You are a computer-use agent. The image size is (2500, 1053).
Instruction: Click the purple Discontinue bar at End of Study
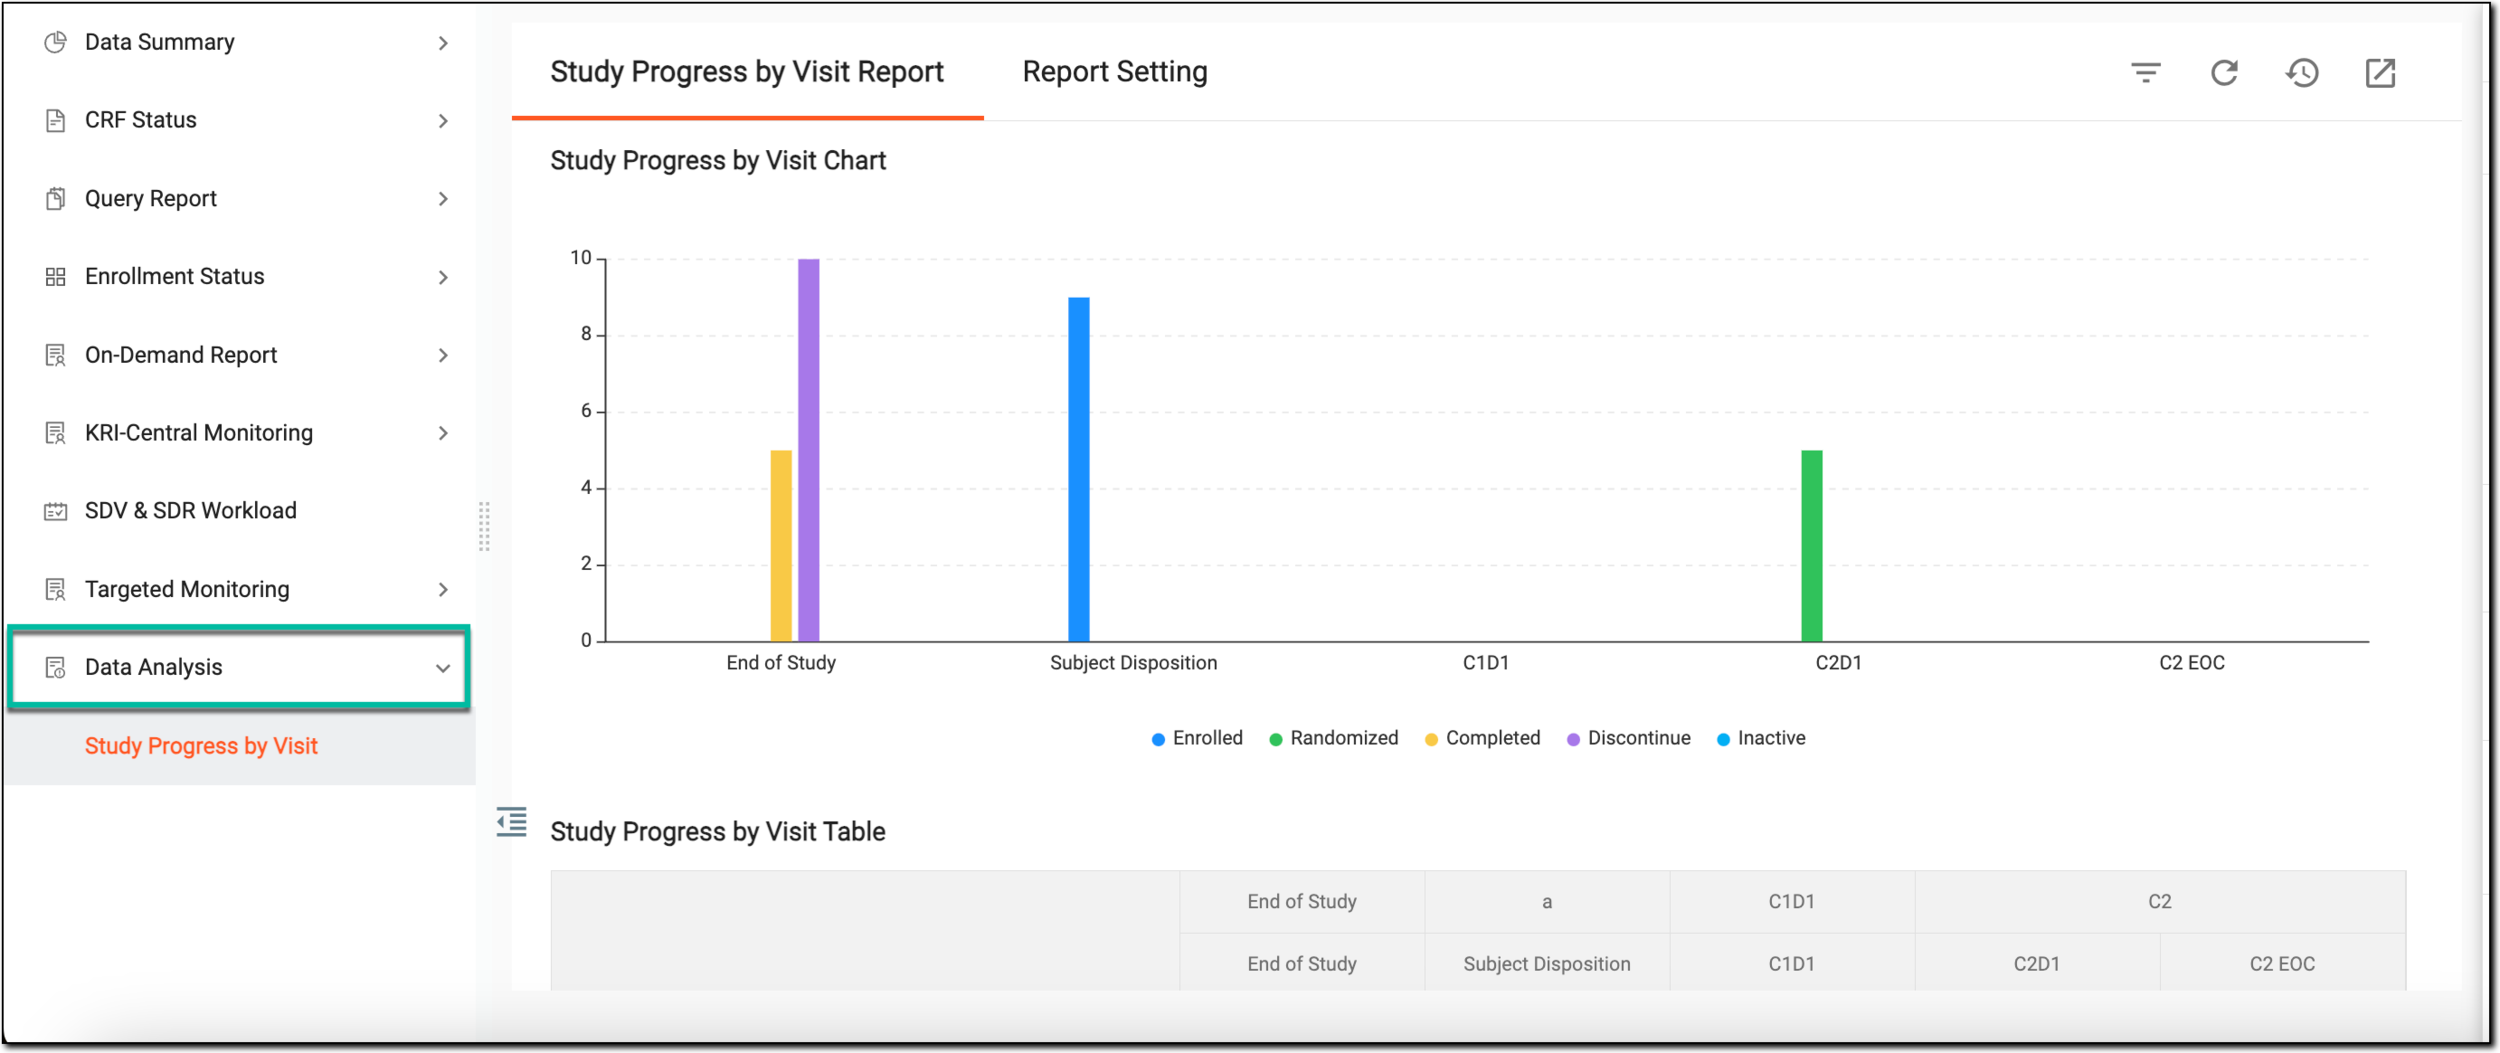click(x=809, y=450)
